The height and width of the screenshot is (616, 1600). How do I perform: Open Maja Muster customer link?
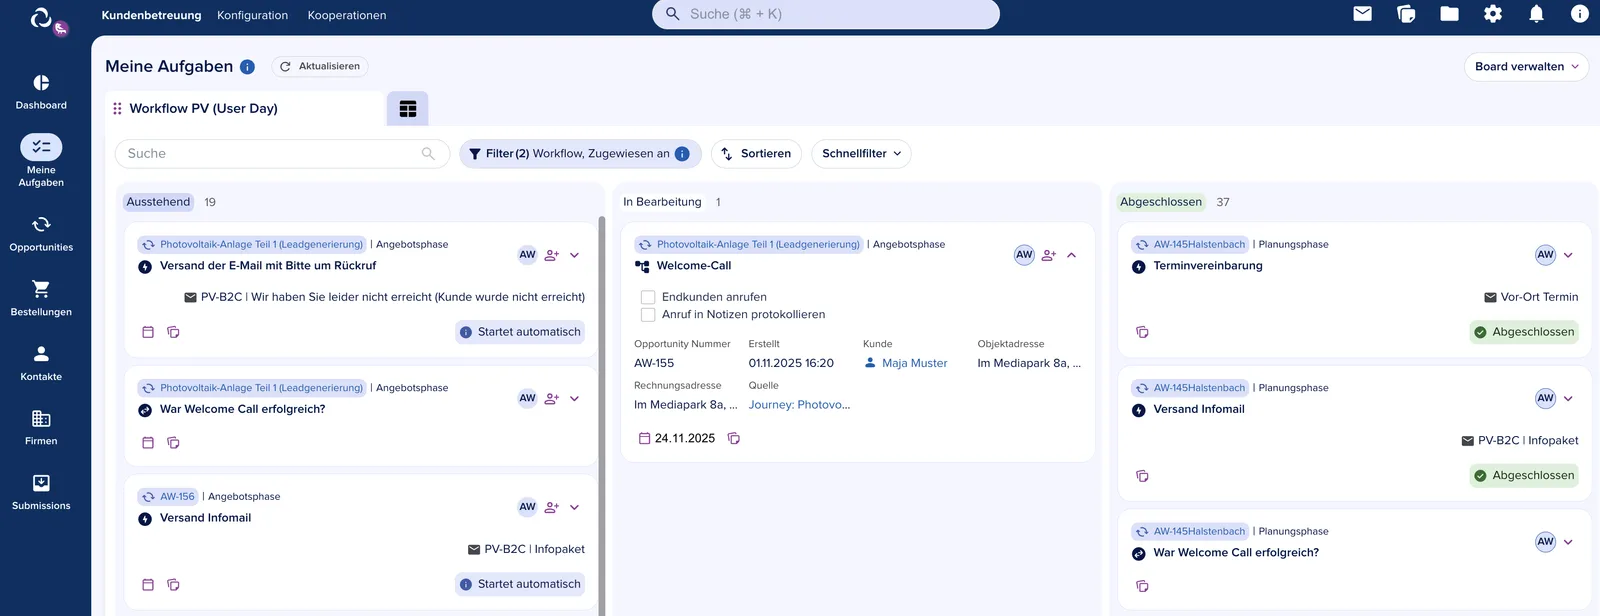pos(914,363)
